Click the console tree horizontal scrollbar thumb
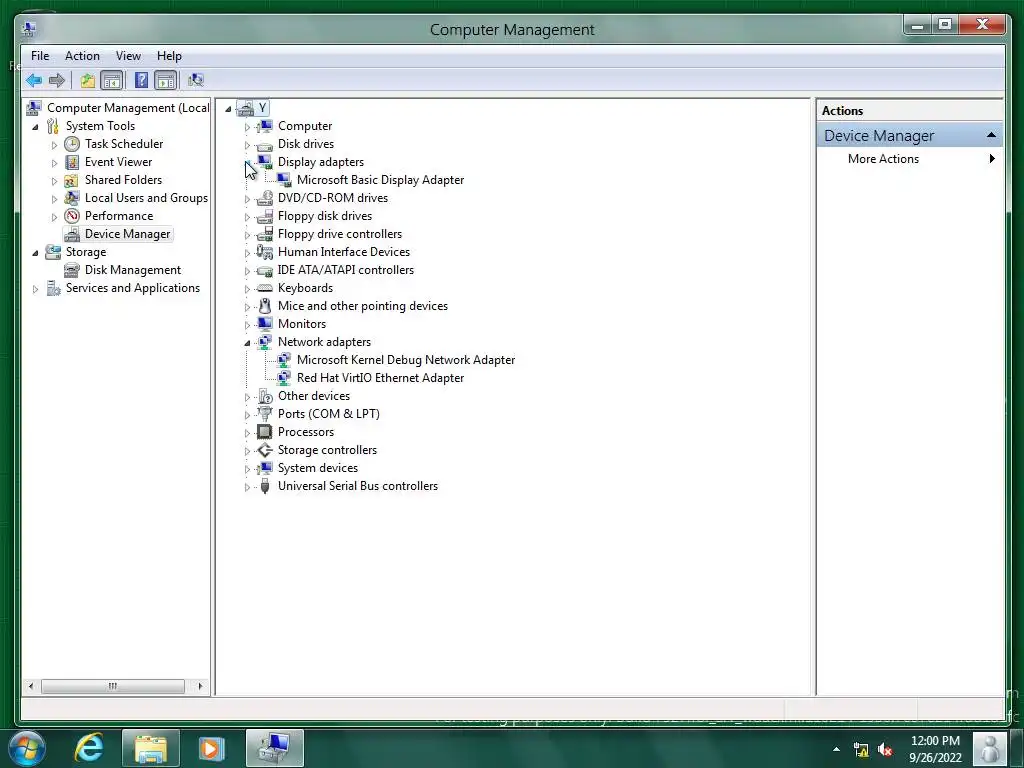Image resolution: width=1024 pixels, height=768 pixels. point(113,686)
